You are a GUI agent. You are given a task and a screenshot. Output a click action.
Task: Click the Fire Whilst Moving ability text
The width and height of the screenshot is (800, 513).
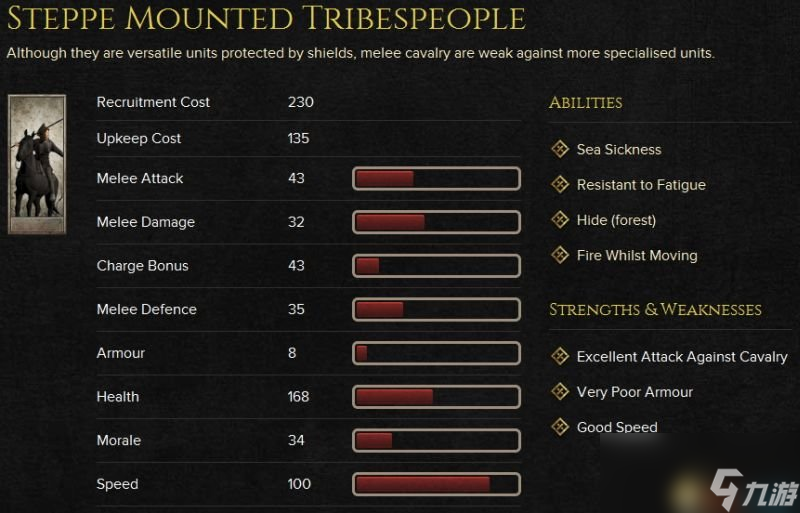click(x=637, y=255)
